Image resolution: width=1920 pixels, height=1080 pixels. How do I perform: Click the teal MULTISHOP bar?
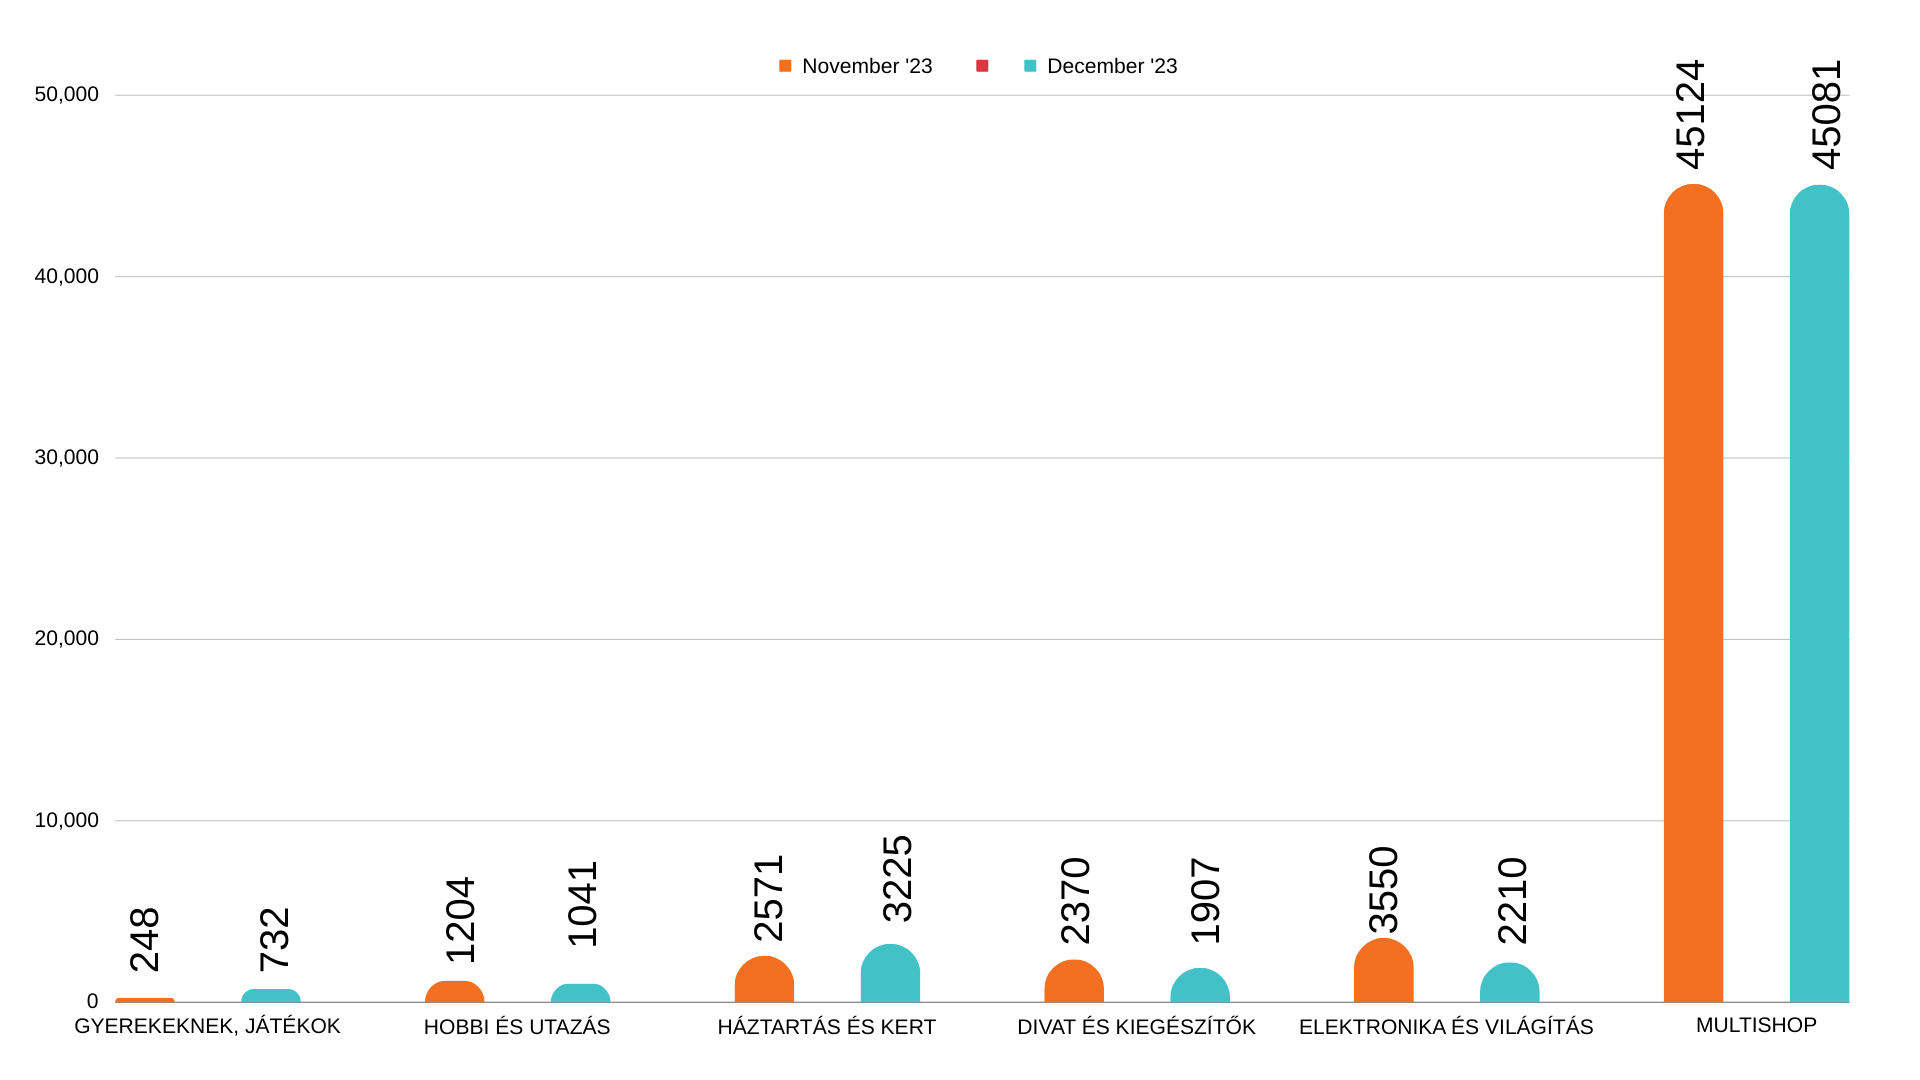point(1819,600)
